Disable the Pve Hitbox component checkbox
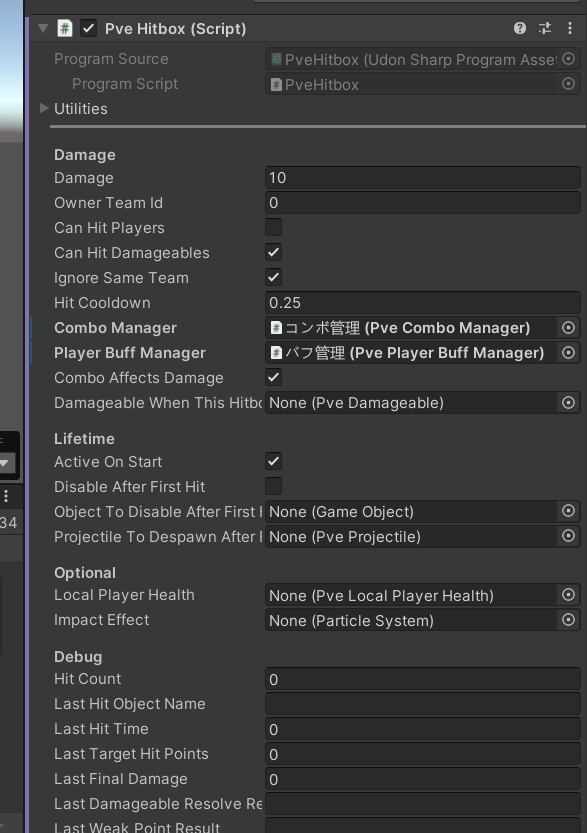587x833 pixels. point(89,29)
